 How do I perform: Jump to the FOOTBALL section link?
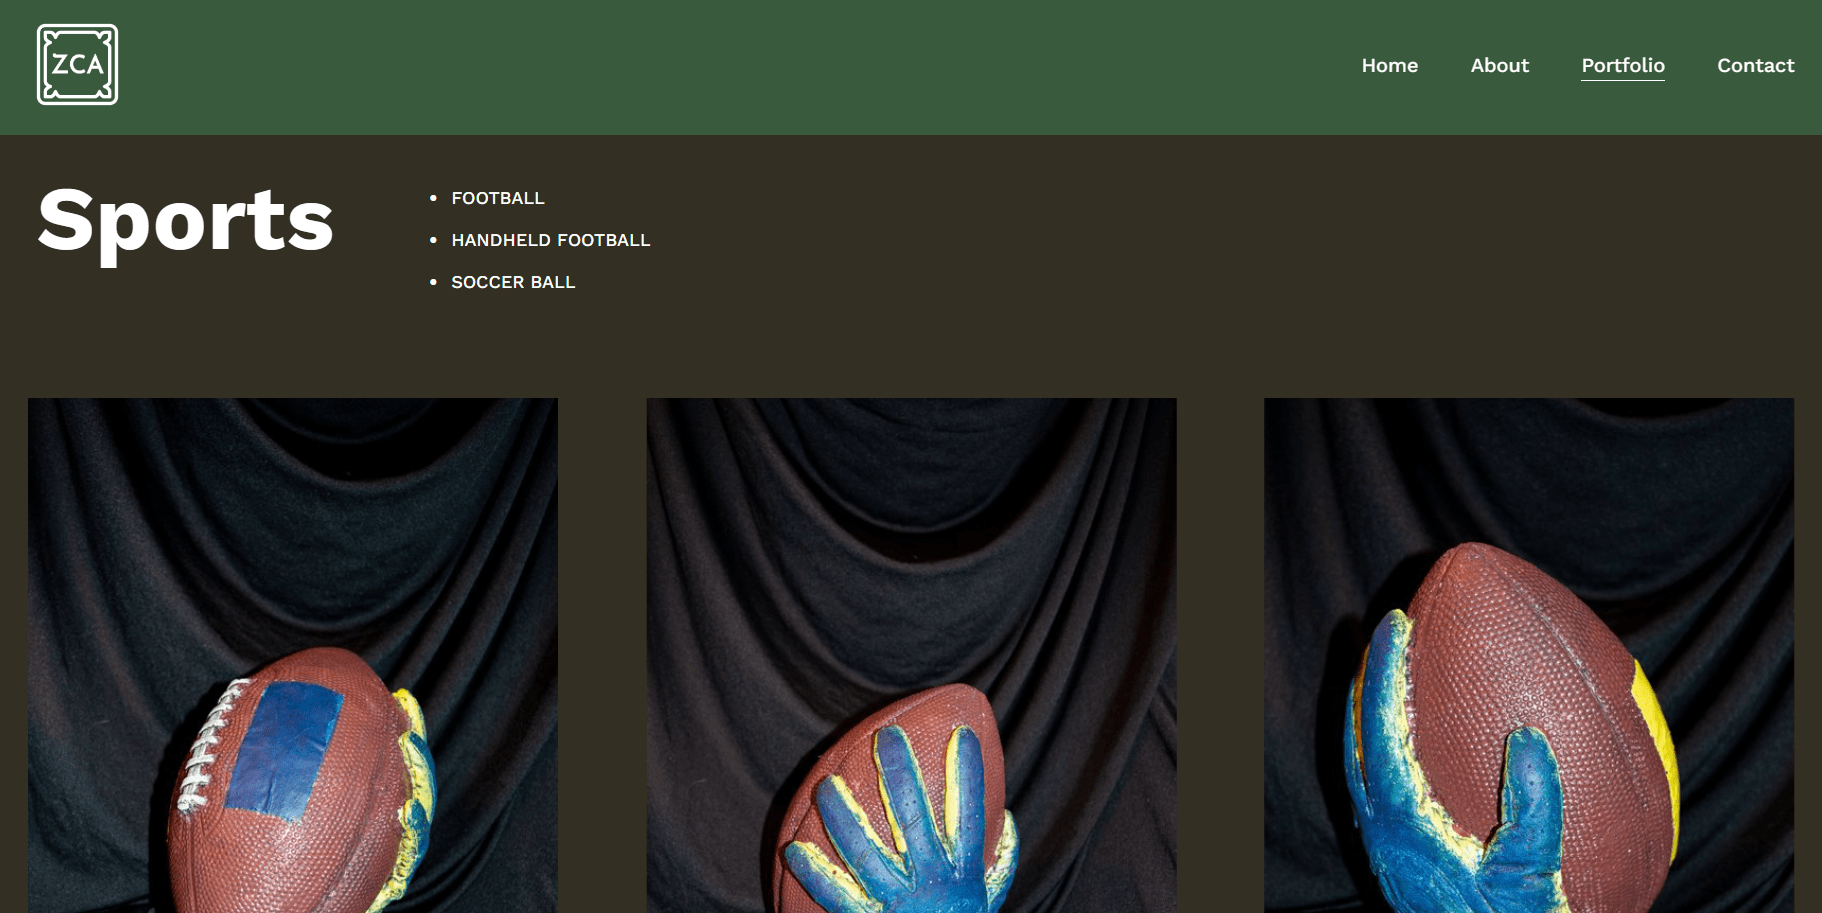pos(498,198)
